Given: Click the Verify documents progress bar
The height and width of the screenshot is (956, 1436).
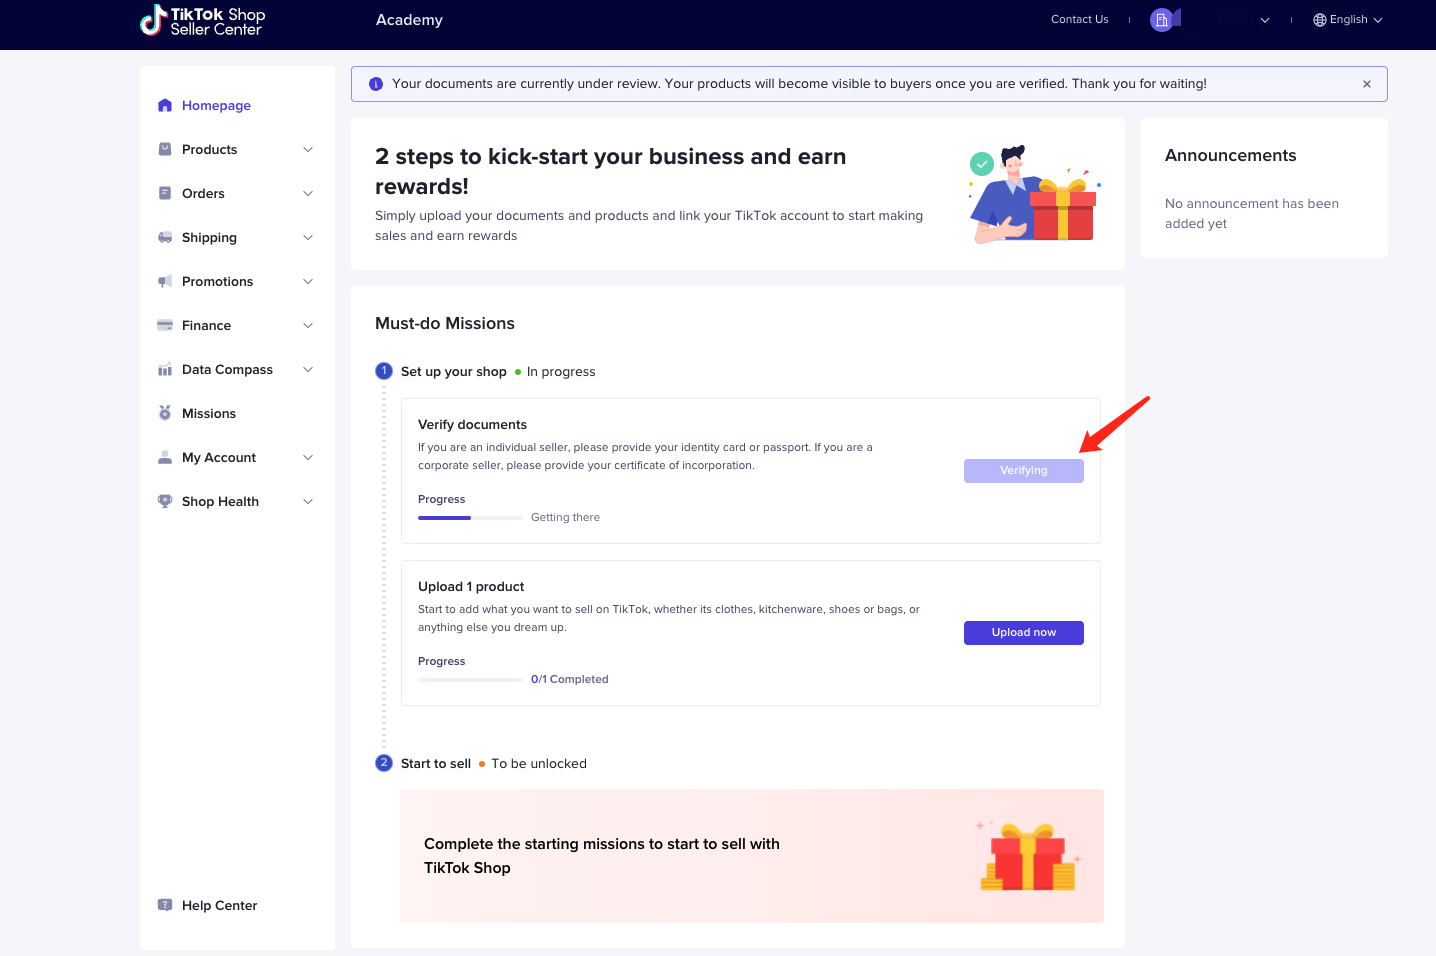Looking at the screenshot, I should 470,518.
